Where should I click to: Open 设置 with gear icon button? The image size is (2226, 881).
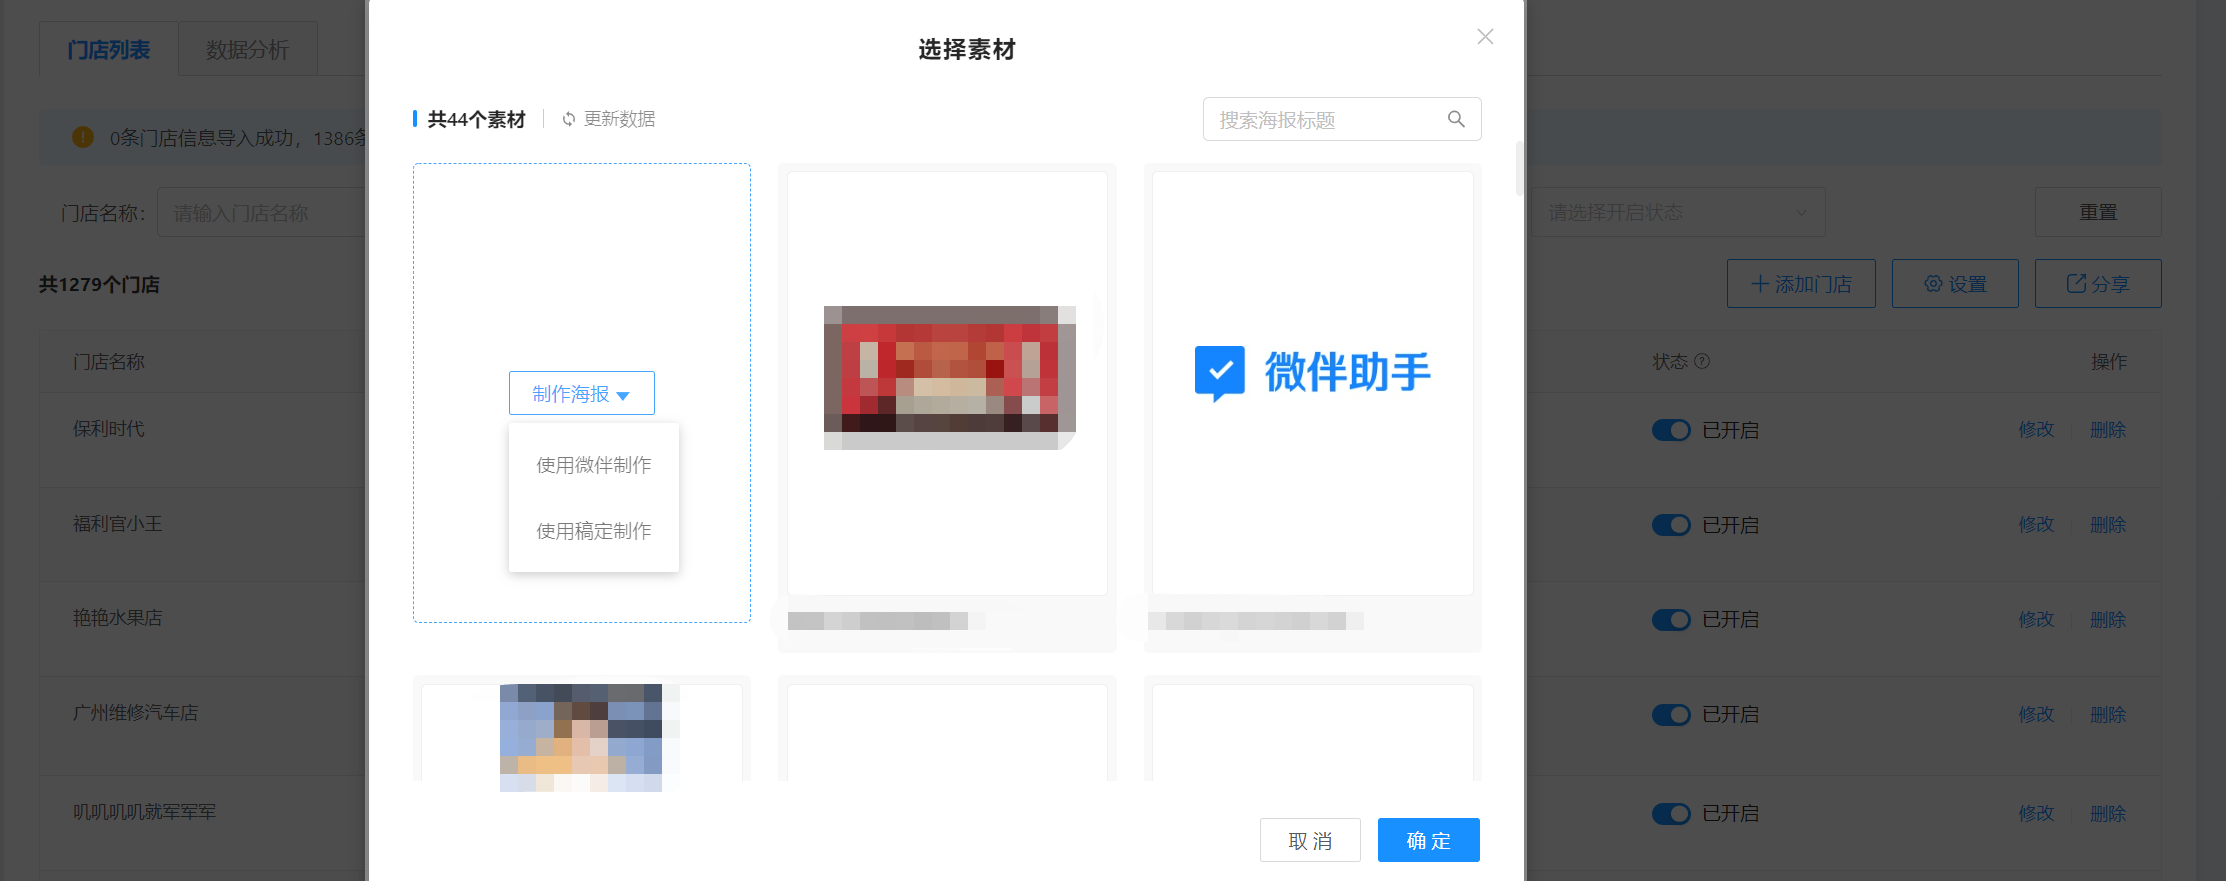click(x=1955, y=284)
